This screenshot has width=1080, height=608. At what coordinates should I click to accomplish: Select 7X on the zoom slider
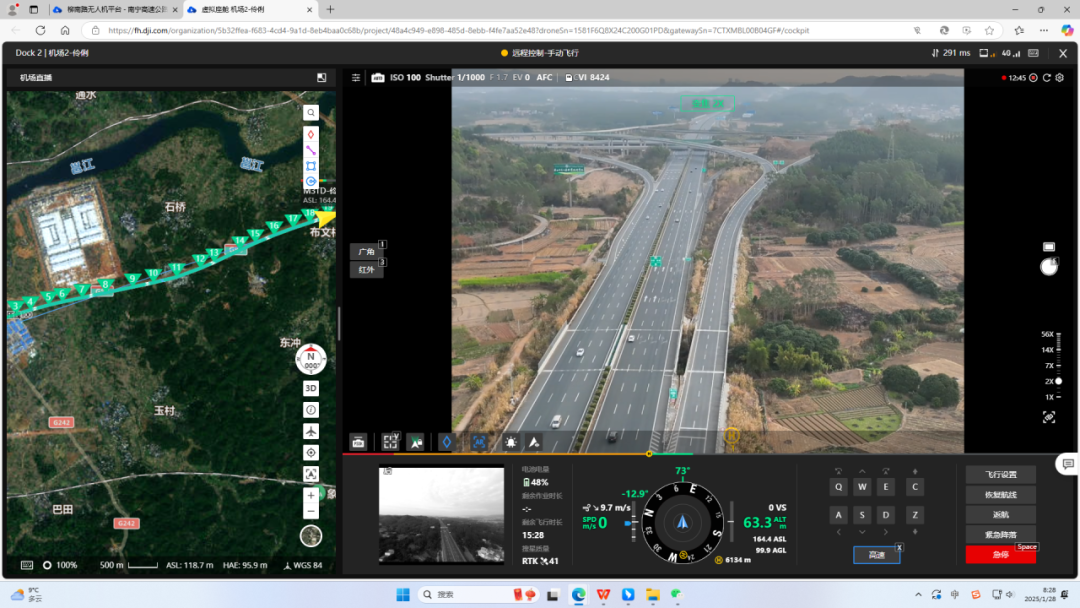click(x=1049, y=365)
